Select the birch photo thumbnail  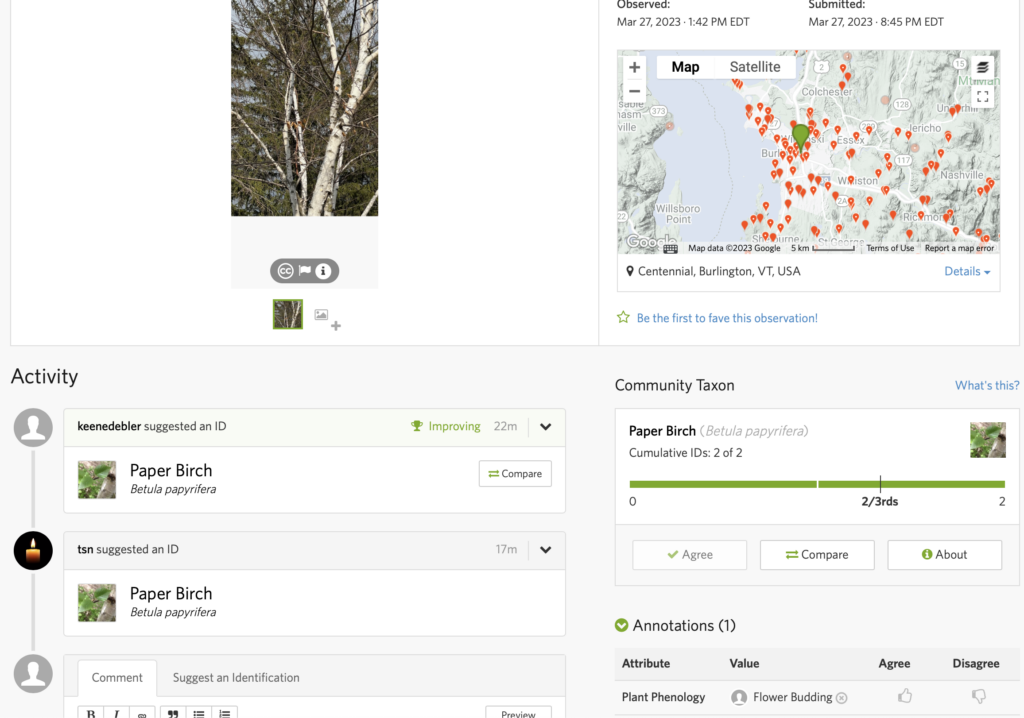point(288,314)
